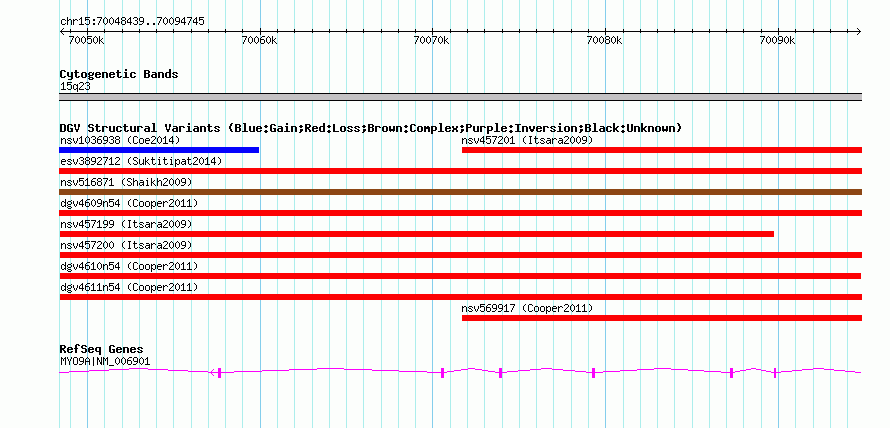Click the nsv457201 red loss bar
The width and height of the screenshot is (890, 428).
[x=662, y=150]
